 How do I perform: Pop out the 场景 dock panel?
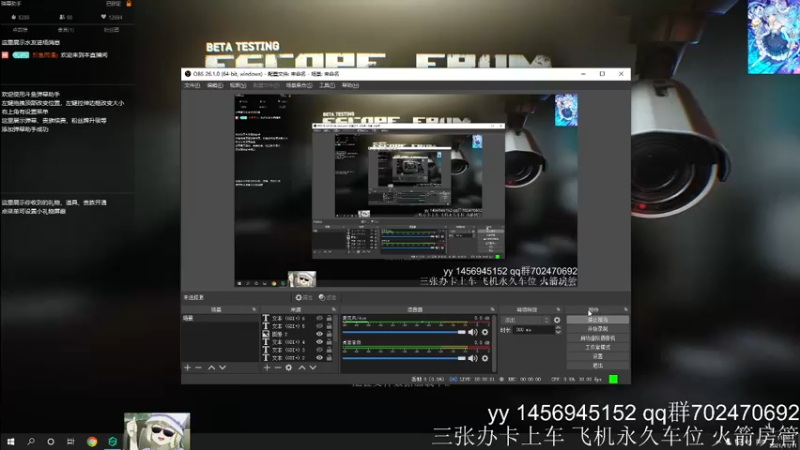pos(254,310)
